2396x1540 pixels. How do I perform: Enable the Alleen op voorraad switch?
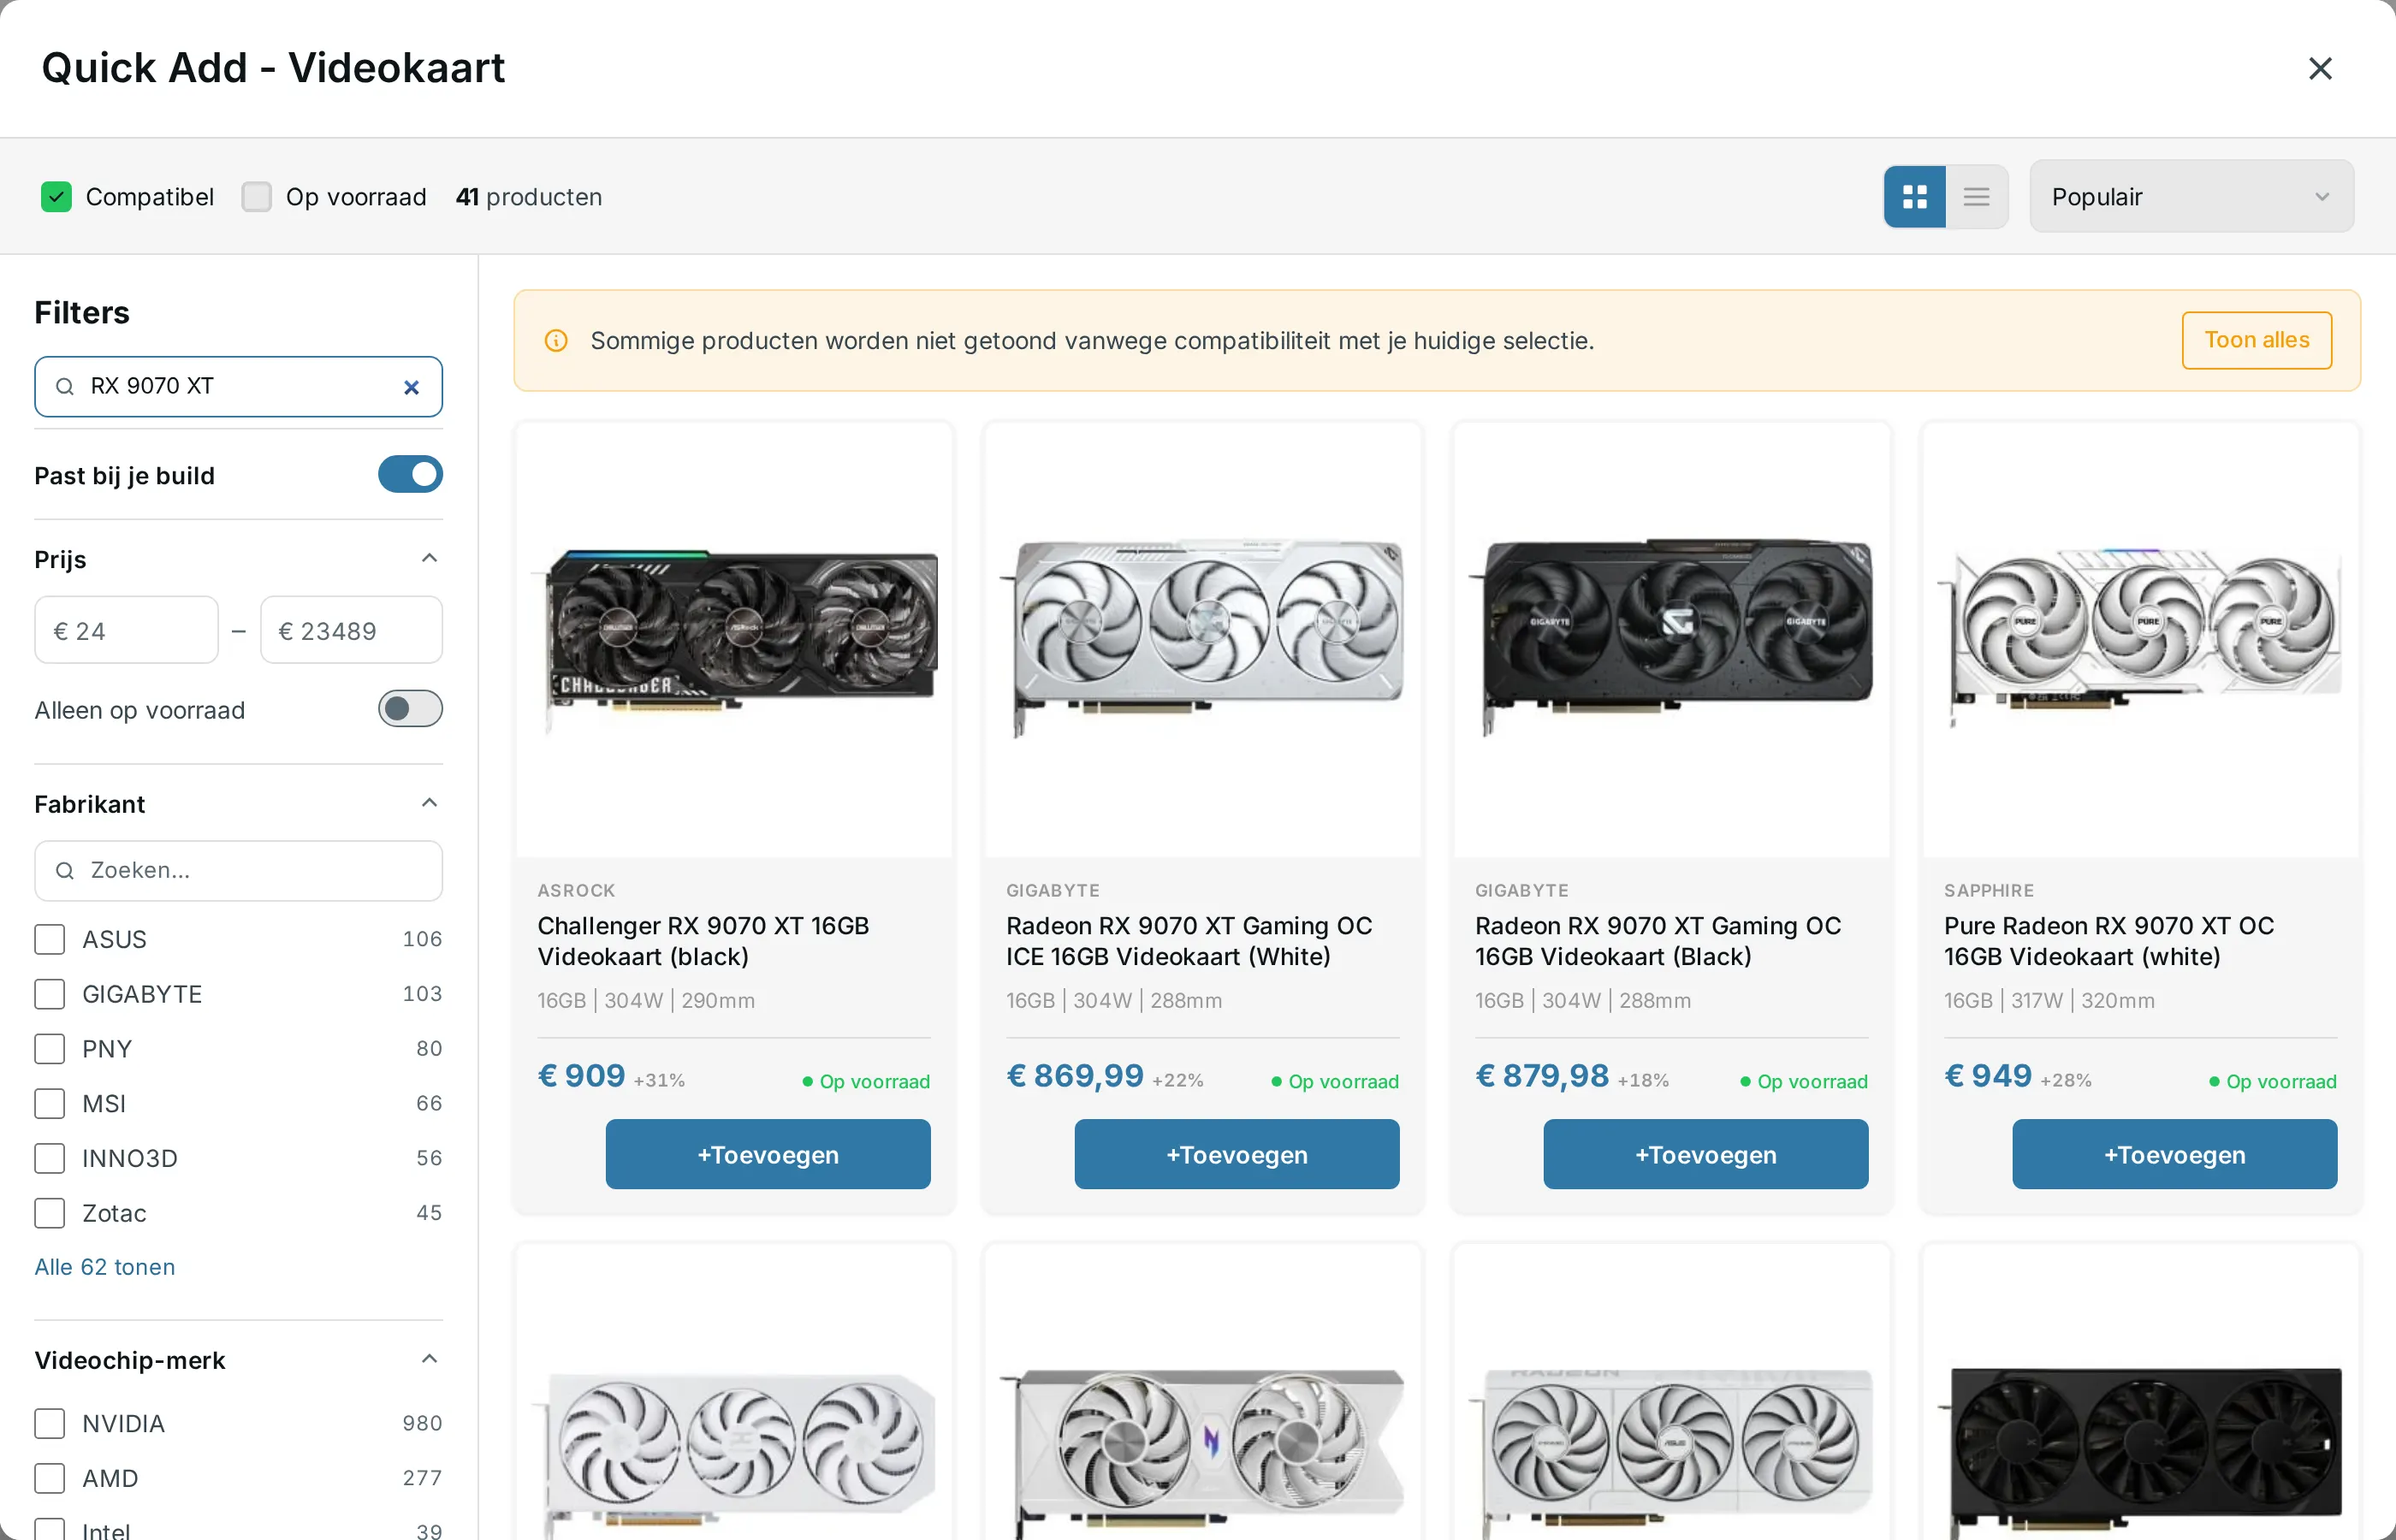pos(410,709)
